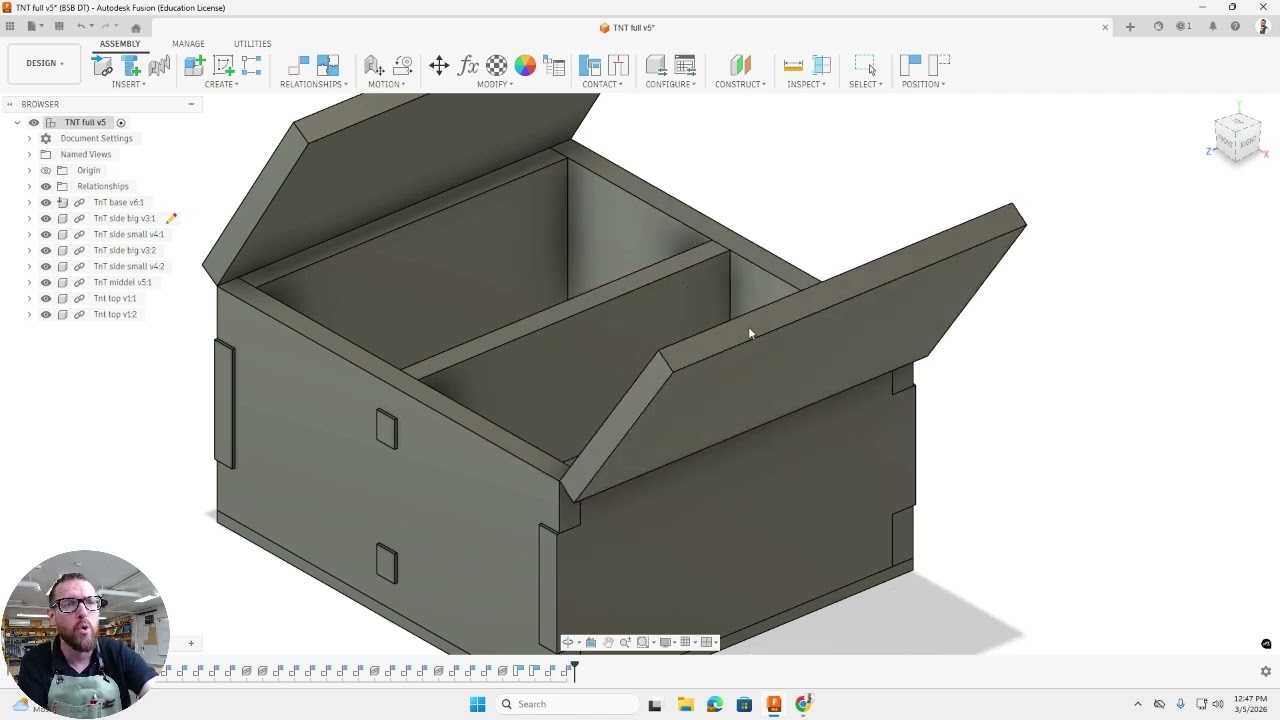This screenshot has height=720, width=1280.
Task: Collapse the TNT full v5 root node
Action: click(17, 122)
